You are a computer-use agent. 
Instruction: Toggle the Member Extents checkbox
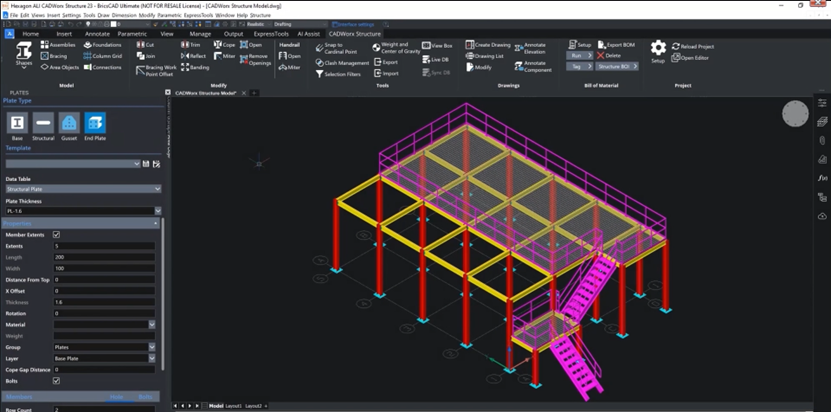coord(57,234)
